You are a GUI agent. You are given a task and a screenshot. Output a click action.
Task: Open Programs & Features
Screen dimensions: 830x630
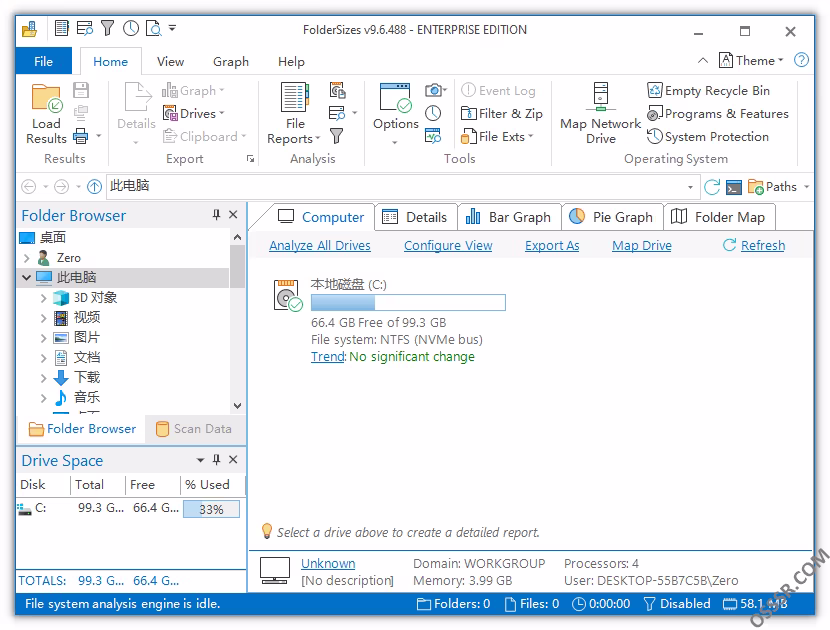[x=718, y=113]
